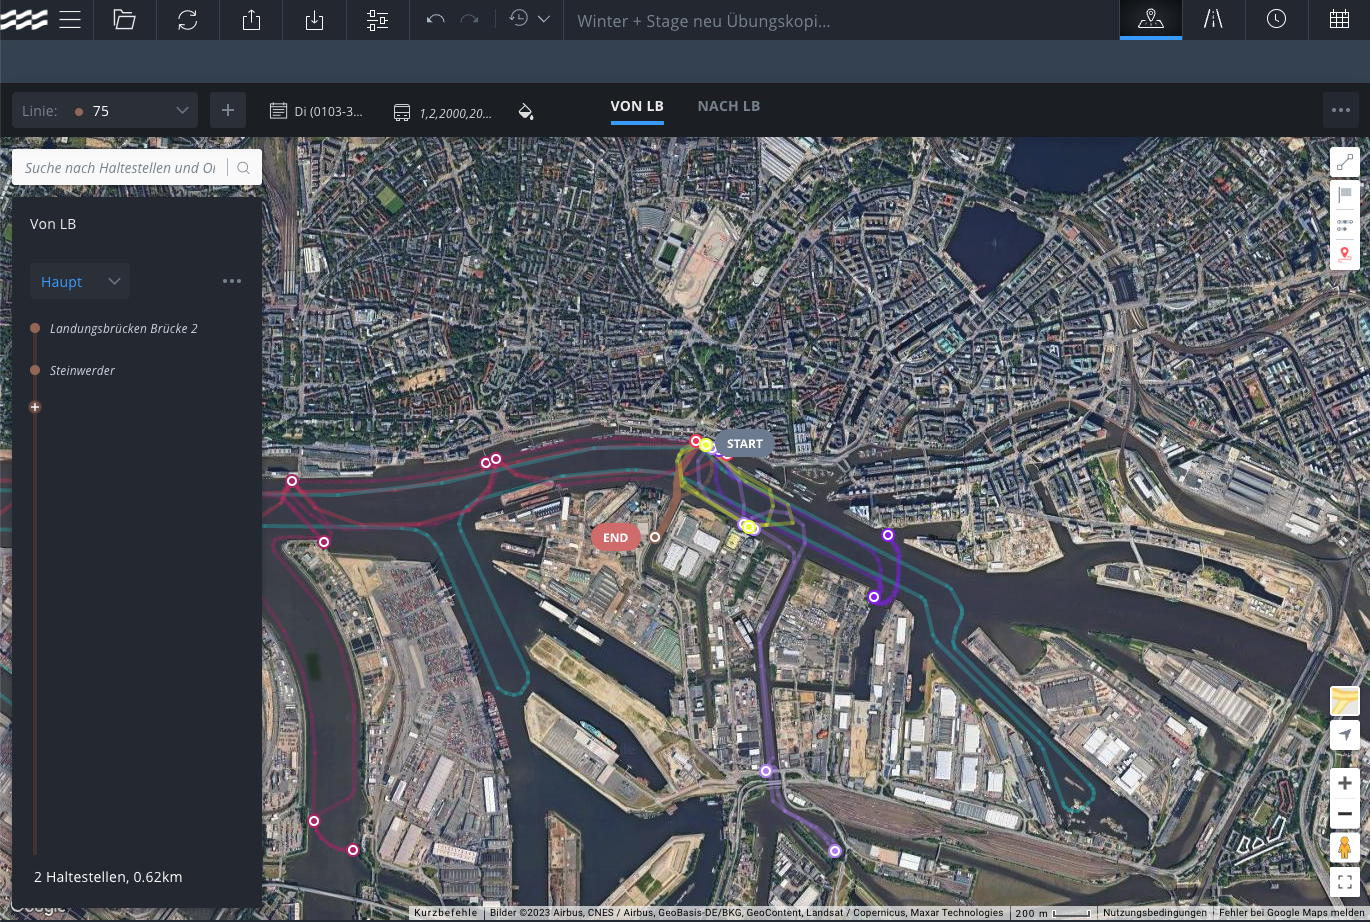The width and height of the screenshot is (1370, 922).
Task: Open the Nutzungsbedingungen link
Action: (x=1155, y=913)
